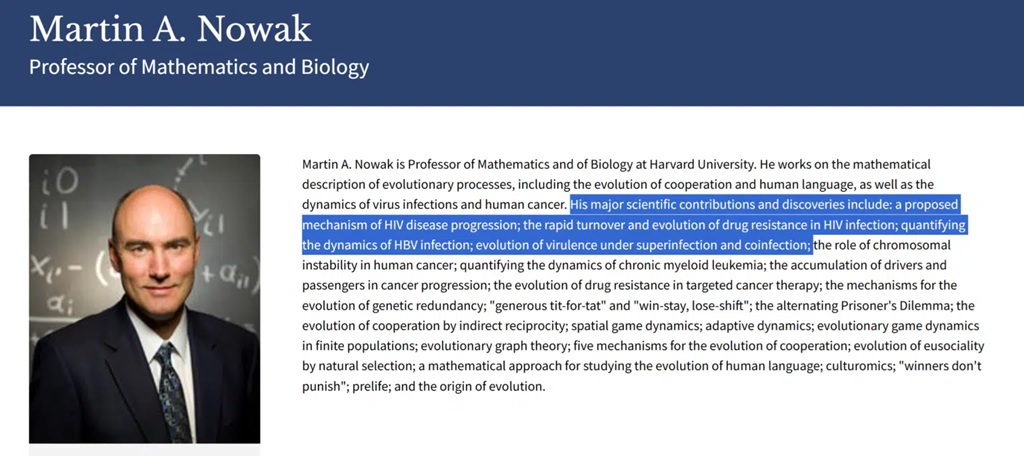Click the words 'Harvard University' in the bio

[x=704, y=164]
